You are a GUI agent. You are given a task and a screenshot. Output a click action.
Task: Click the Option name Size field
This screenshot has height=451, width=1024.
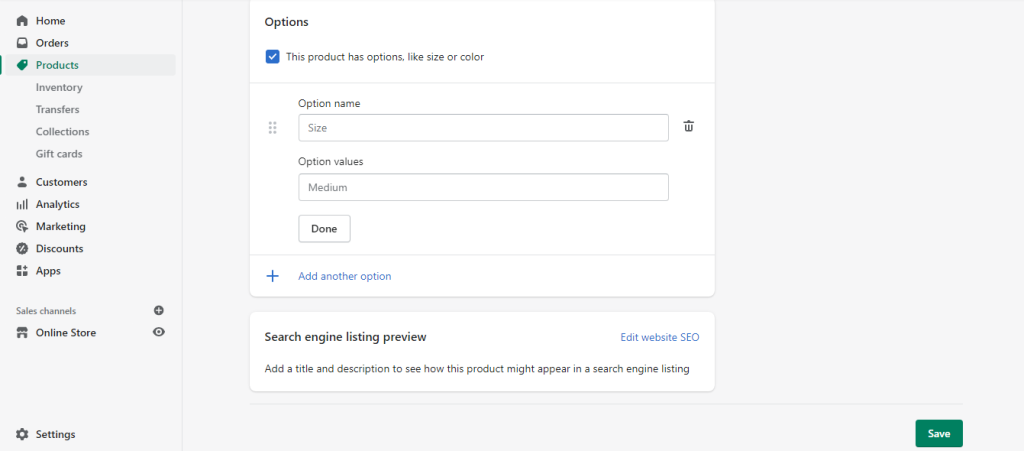point(483,128)
